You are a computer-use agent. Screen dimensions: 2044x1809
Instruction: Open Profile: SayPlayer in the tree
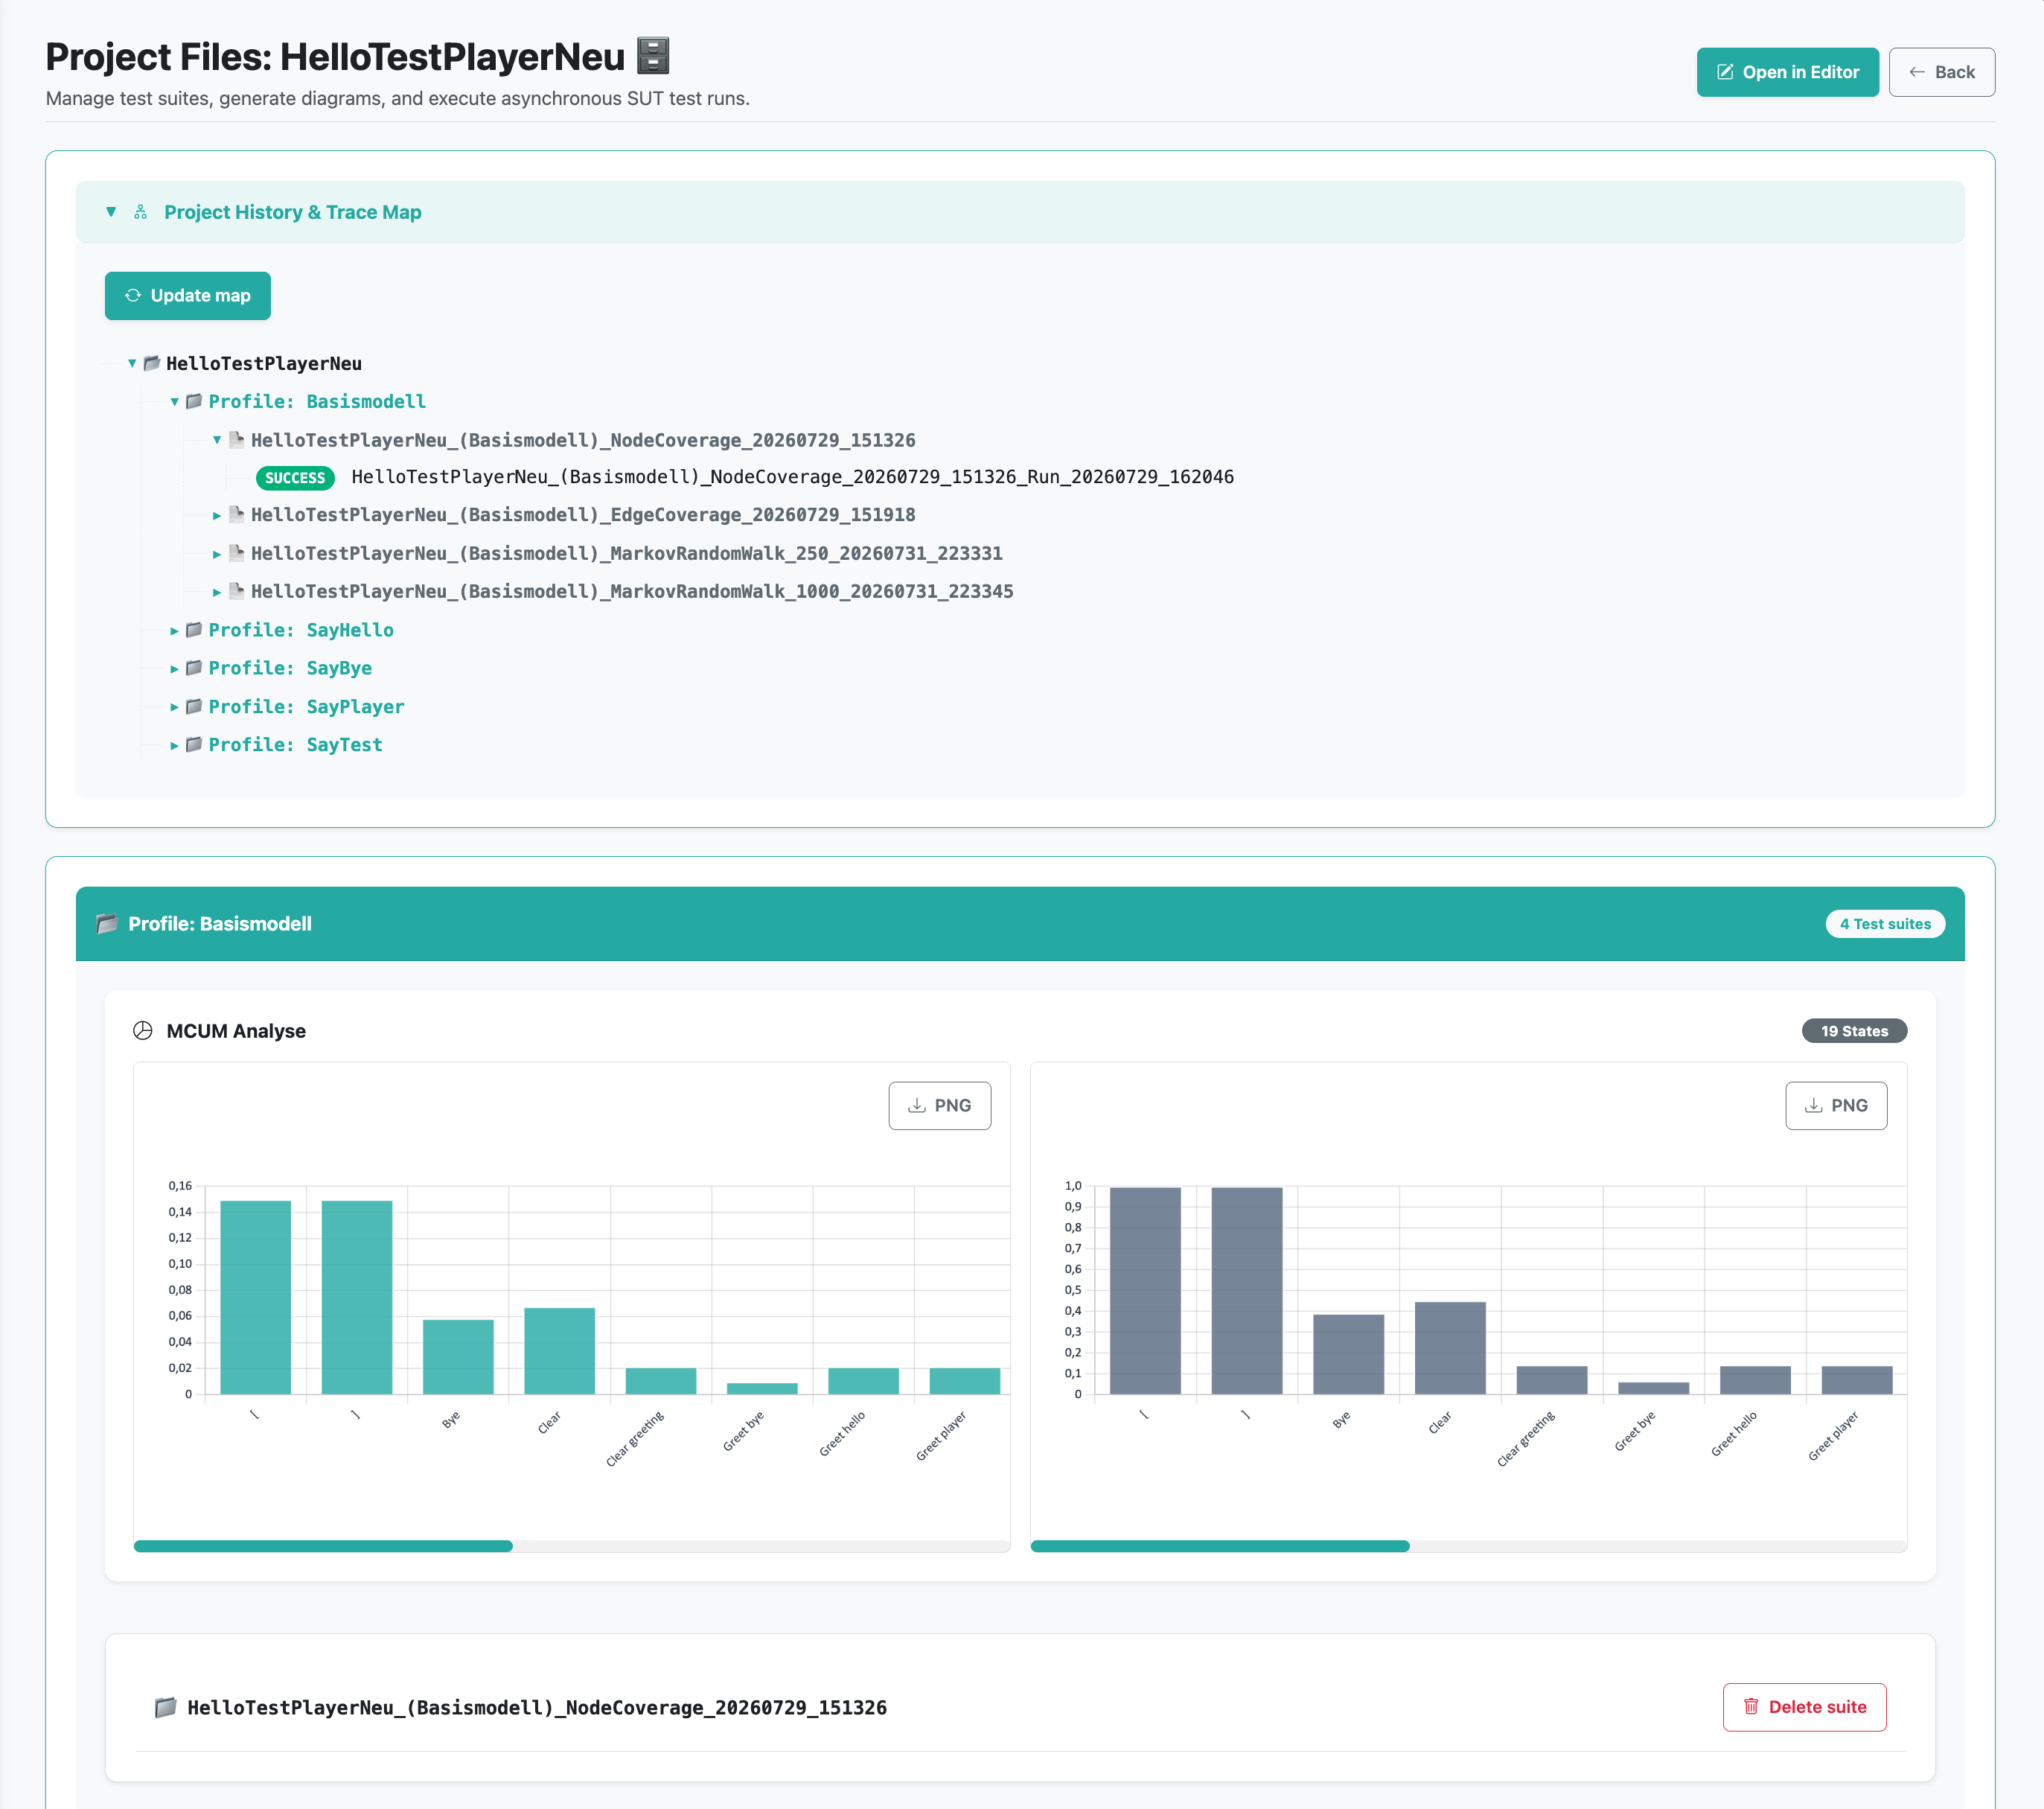pos(306,707)
